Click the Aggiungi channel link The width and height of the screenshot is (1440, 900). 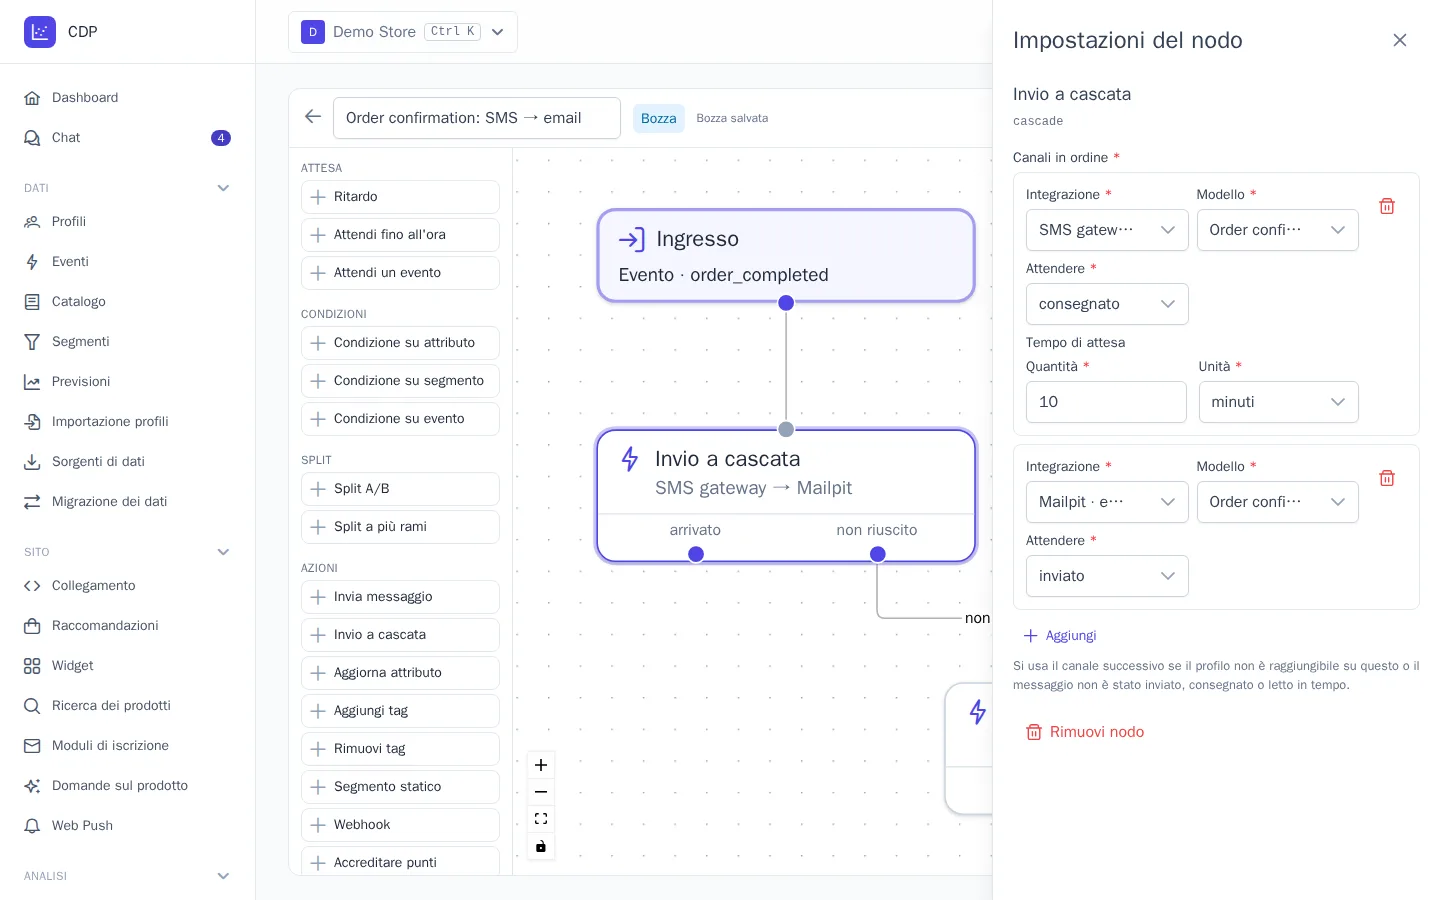tap(1060, 636)
